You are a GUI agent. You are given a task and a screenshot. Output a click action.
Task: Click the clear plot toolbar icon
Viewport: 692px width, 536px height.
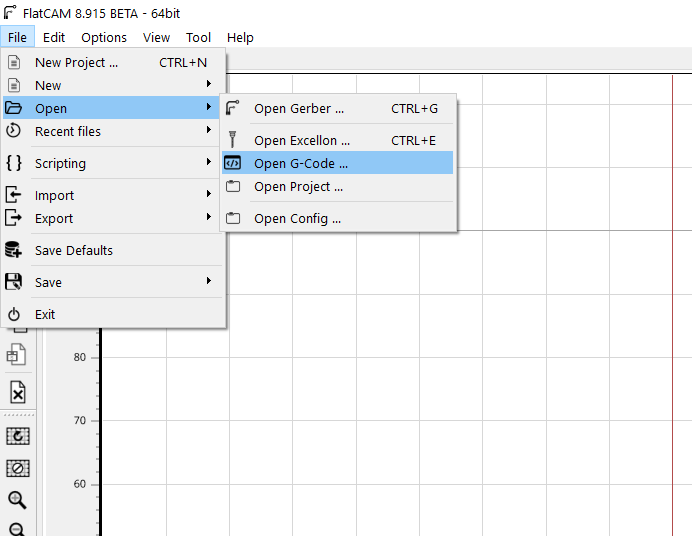(18, 468)
